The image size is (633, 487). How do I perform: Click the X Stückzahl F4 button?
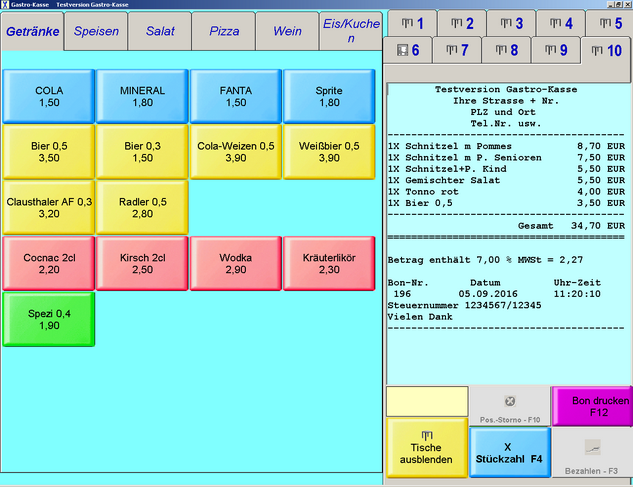click(x=509, y=453)
